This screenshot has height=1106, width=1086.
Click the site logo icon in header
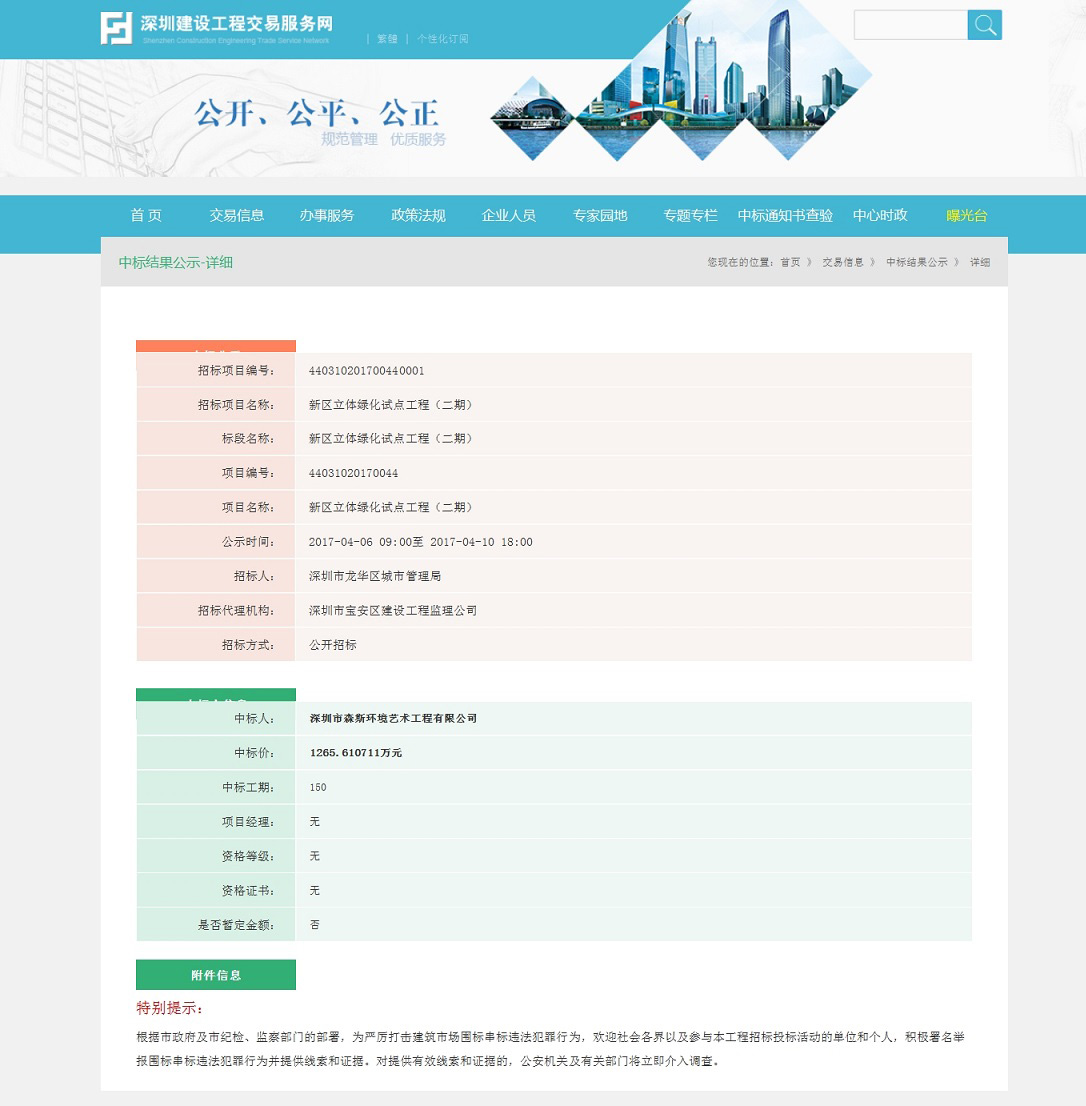[116, 28]
